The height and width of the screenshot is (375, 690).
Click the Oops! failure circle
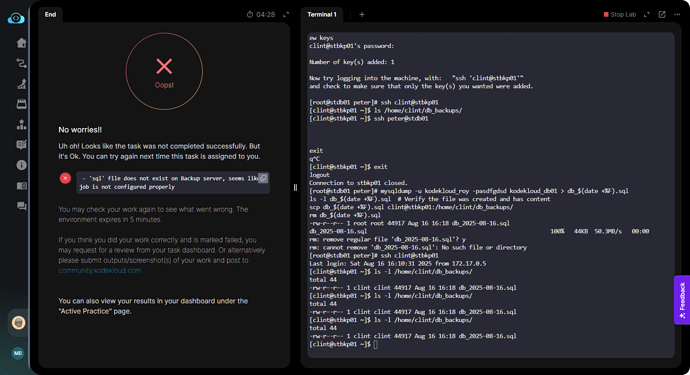click(164, 71)
